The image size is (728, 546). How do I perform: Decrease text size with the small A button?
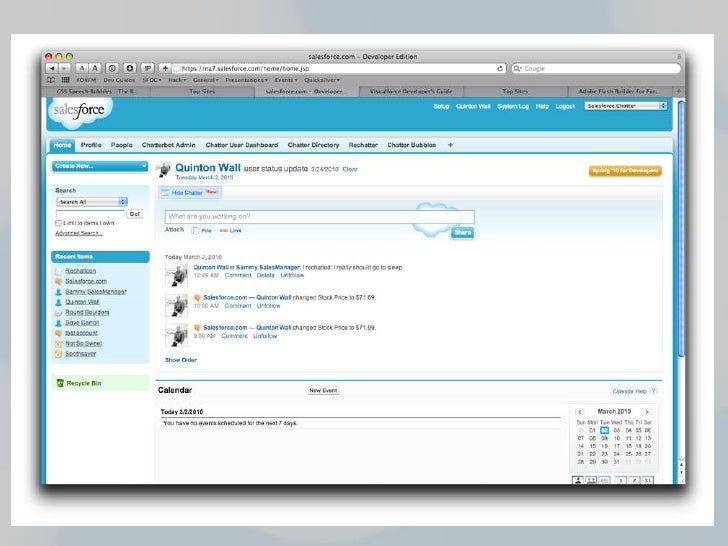point(82,68)
